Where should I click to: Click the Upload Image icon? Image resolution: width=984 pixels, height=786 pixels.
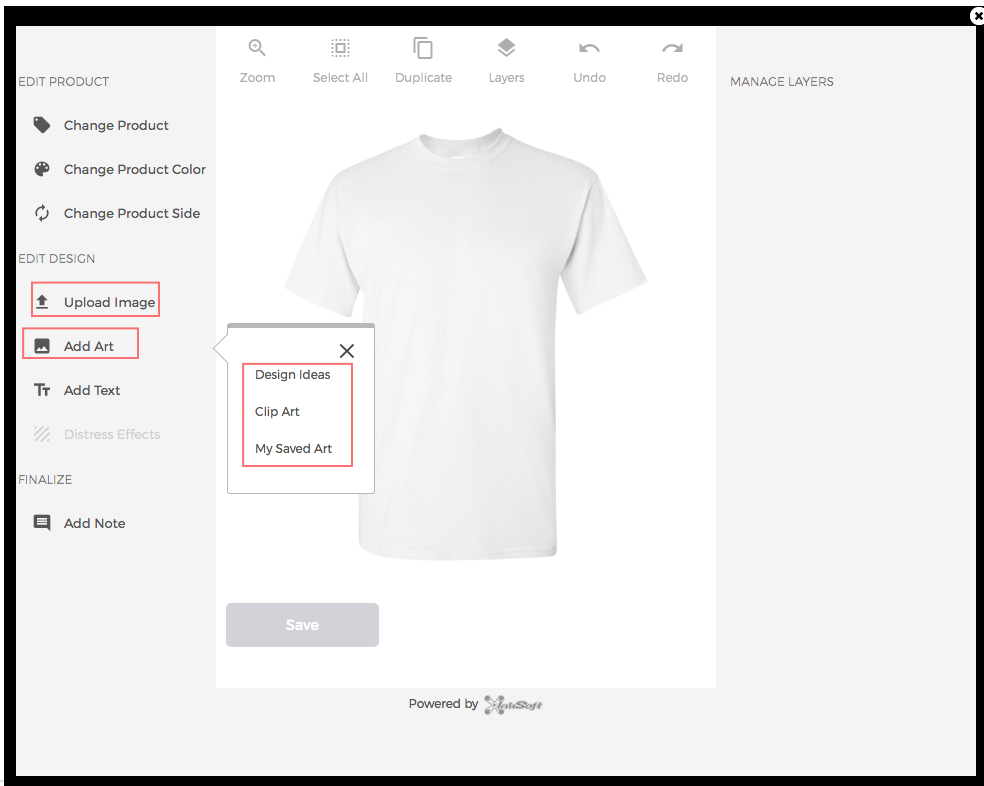click(43, 301)
